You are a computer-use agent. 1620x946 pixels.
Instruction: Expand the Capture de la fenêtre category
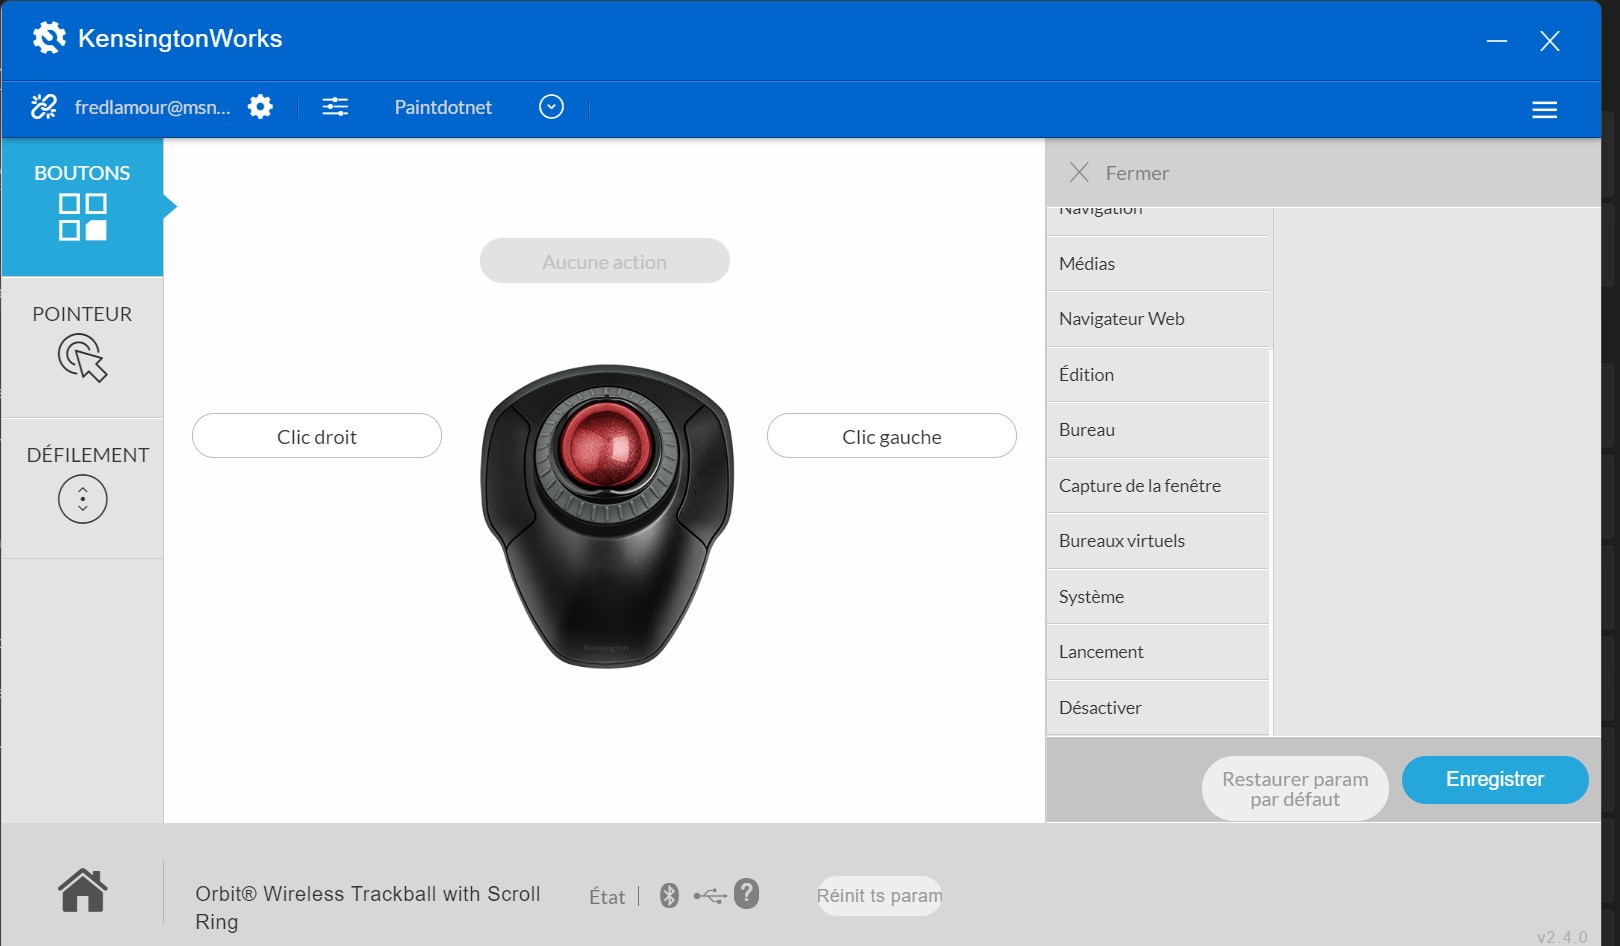point(1158,486)
